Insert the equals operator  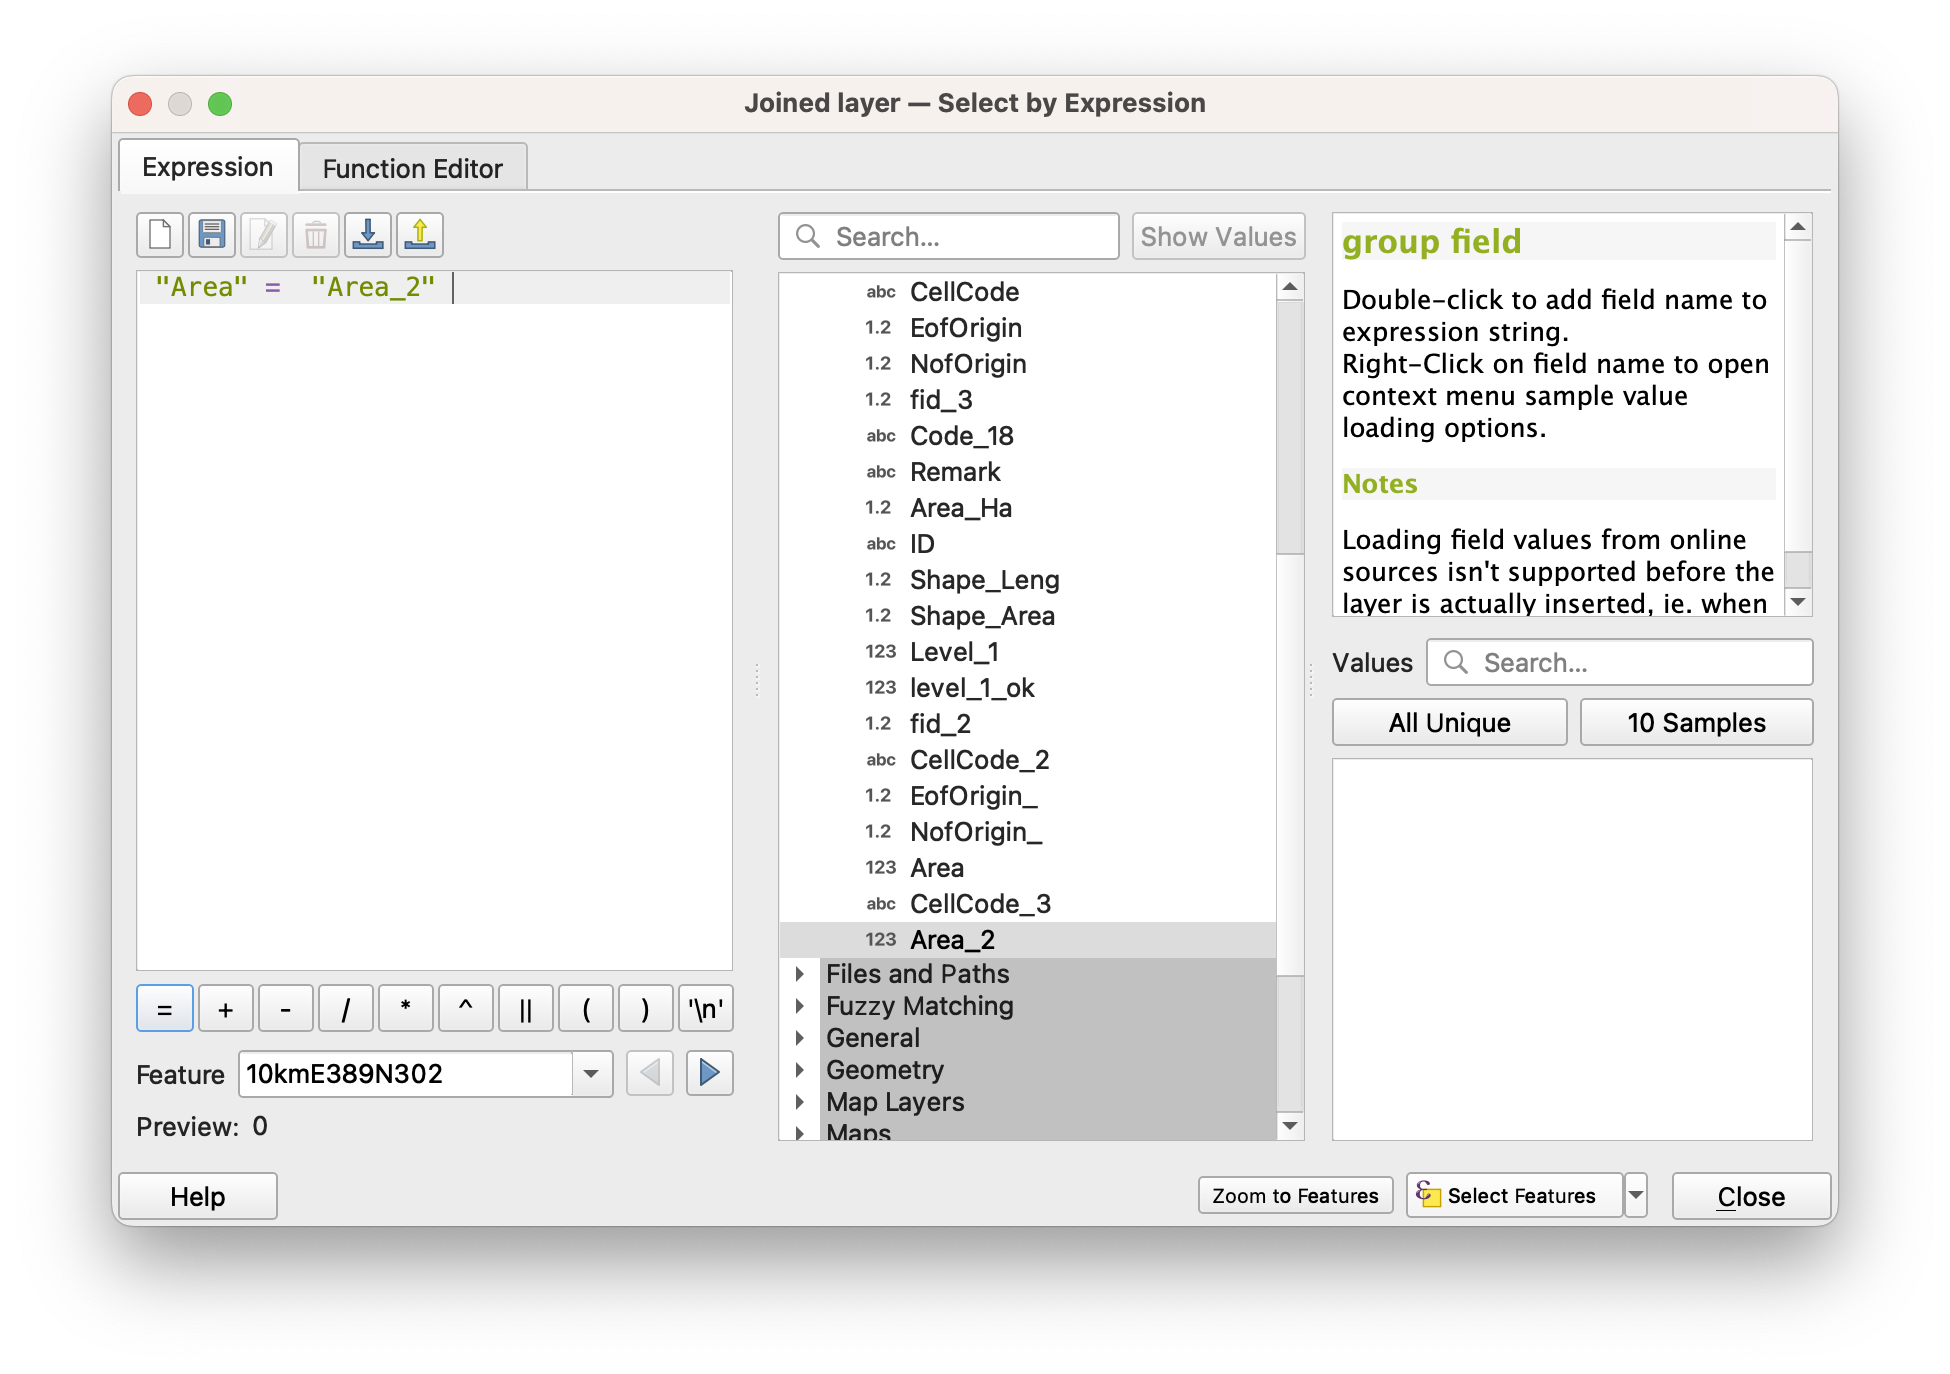(x=165, y=1009)
